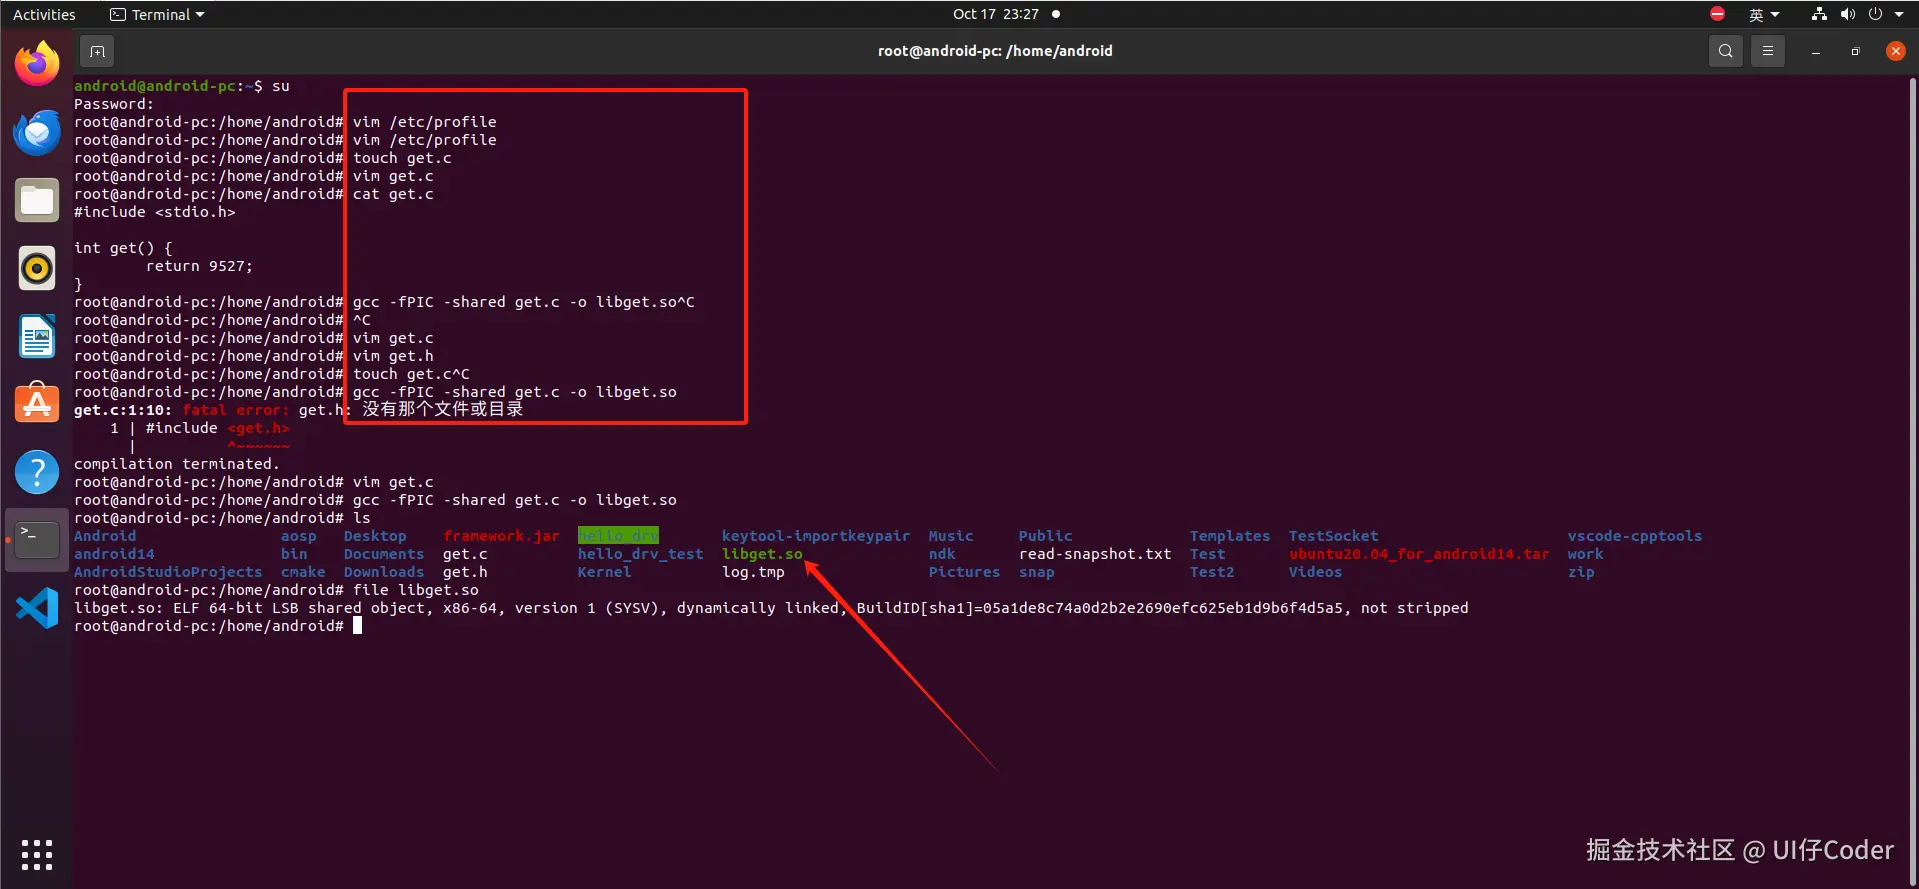Launch Thunderbird mail from the dock
The height and width of the screenshot is (889, 1919).
click(x=37, y=132)
